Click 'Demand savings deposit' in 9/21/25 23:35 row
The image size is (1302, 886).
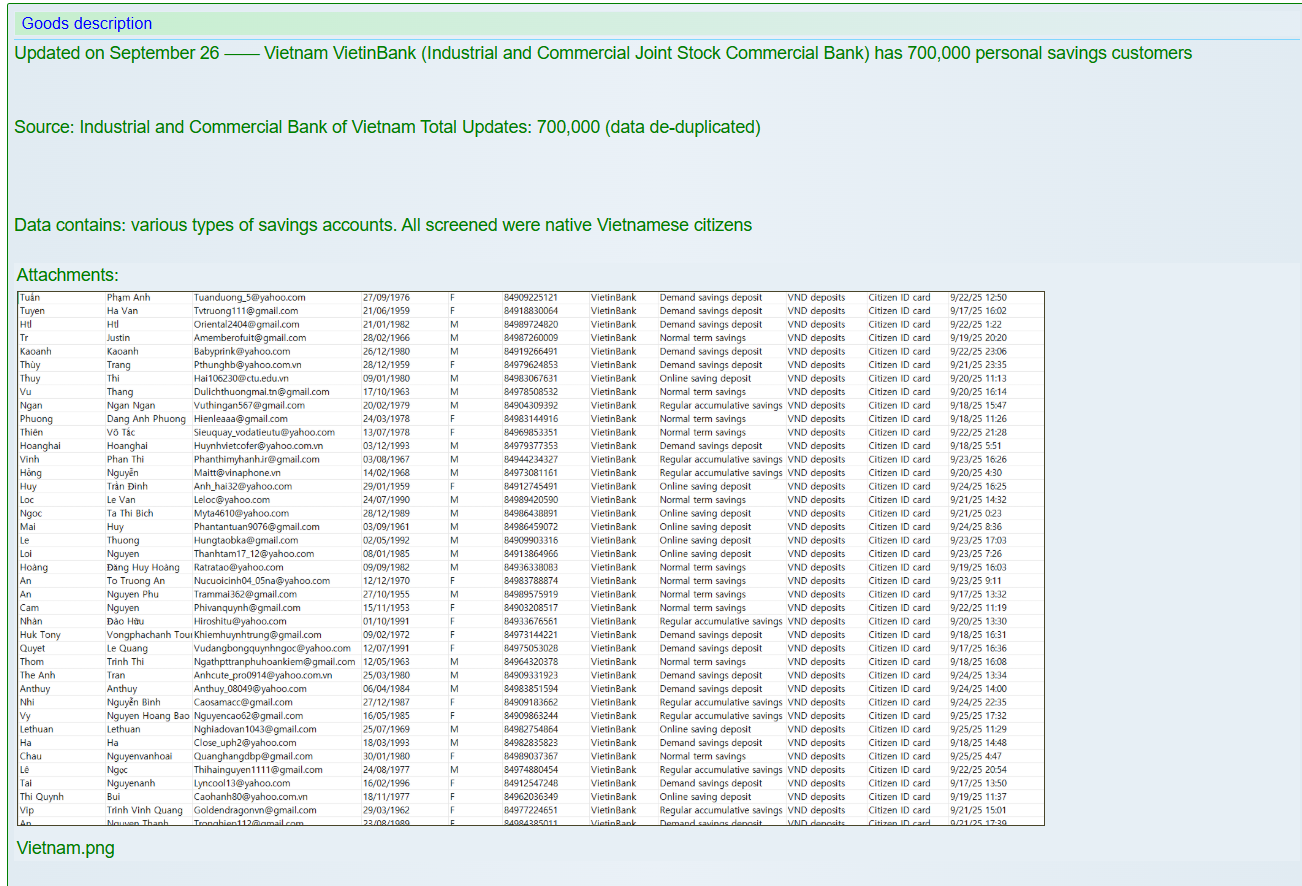[x=710, y=365]
